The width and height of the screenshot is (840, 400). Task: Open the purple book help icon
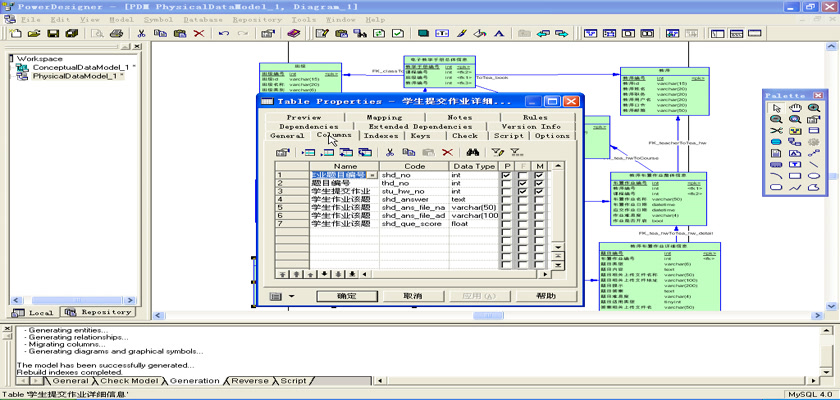click(x=294, y=33)
